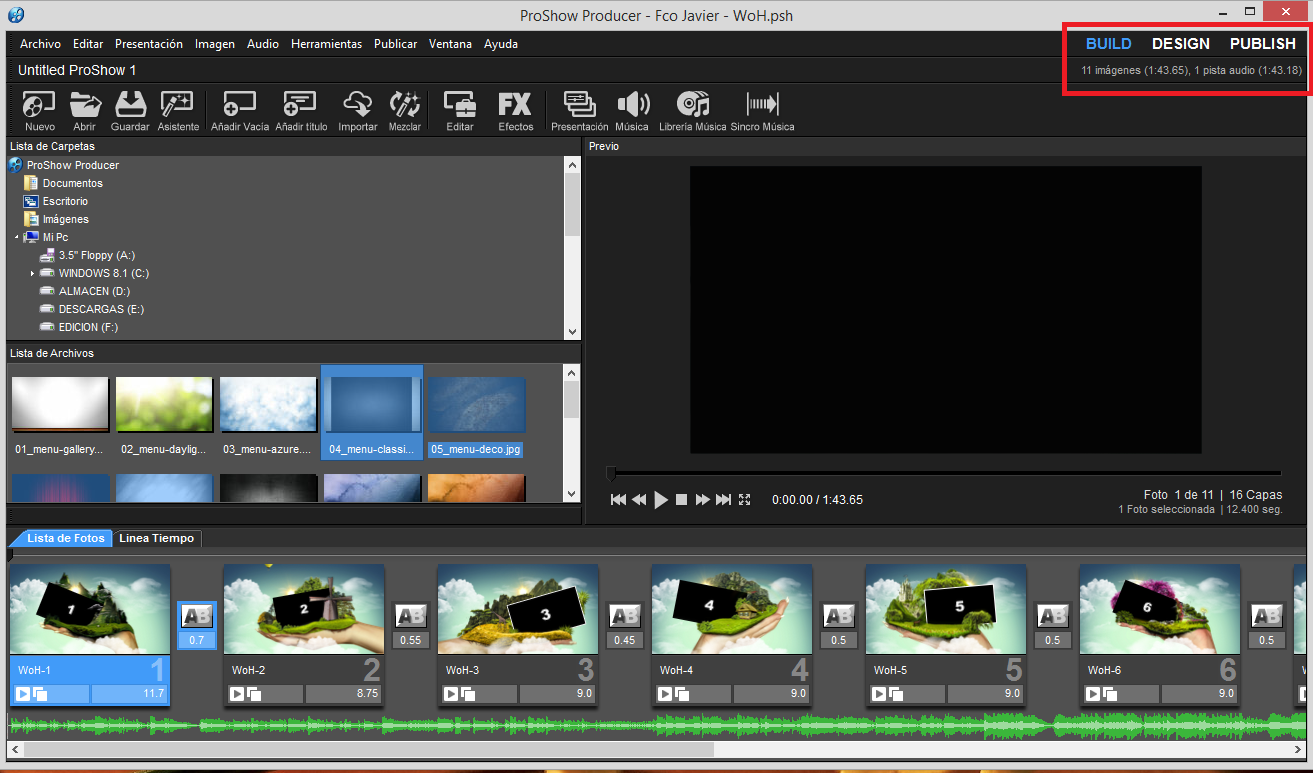The image size is (1313, 773).
Task: Open the Archivo menu
Action: pyautogui.click(x=40, y=44)
